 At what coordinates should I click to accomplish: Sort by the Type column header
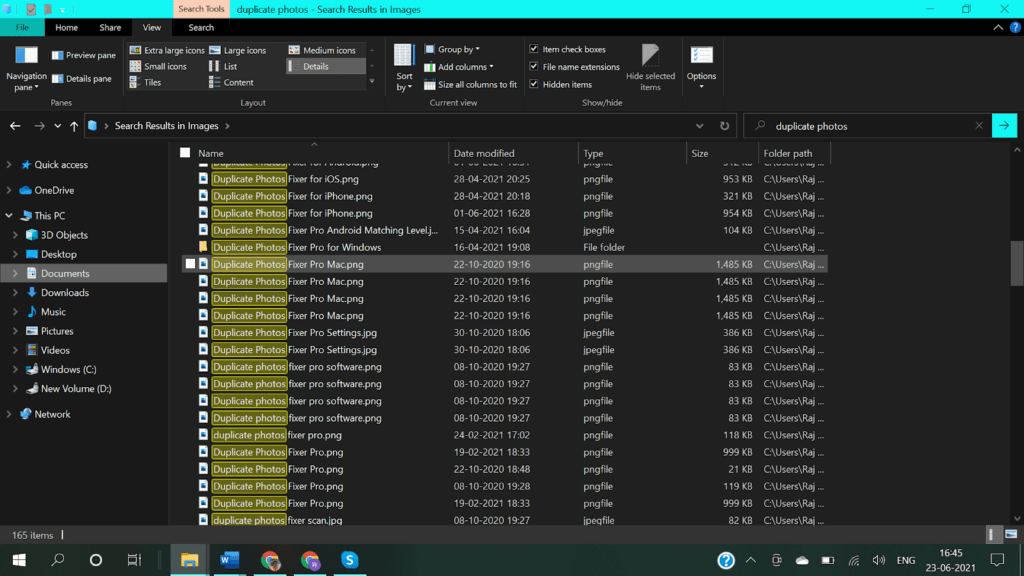632,153
